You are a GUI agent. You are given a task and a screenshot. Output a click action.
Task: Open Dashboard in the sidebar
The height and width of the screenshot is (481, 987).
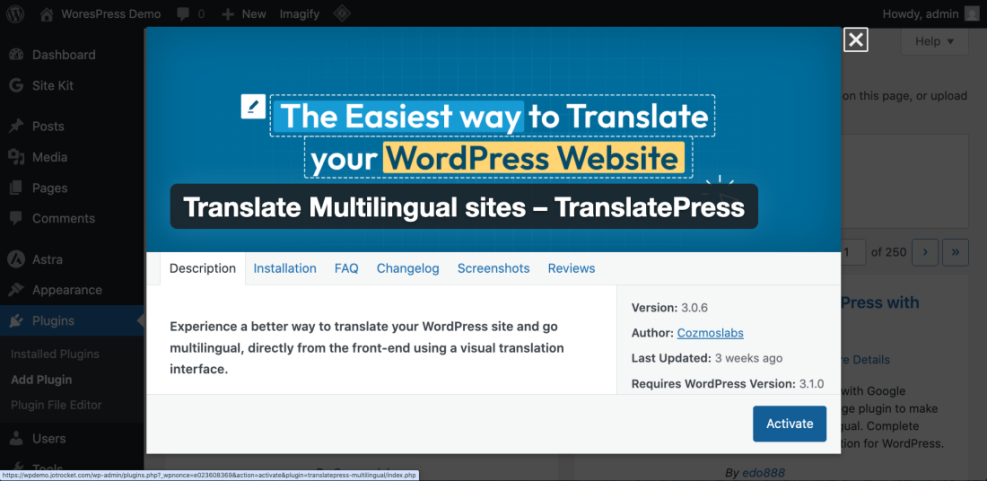point(64,55)
